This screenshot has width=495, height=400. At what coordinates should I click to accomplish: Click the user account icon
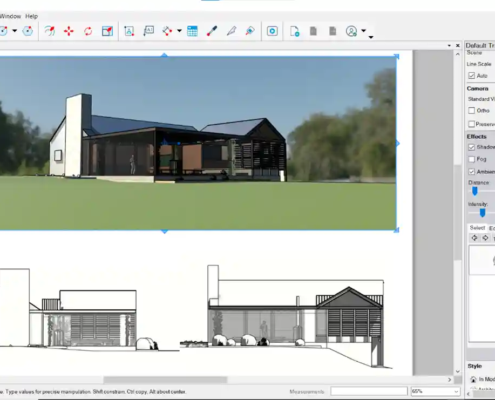click(x=351, y=31)
